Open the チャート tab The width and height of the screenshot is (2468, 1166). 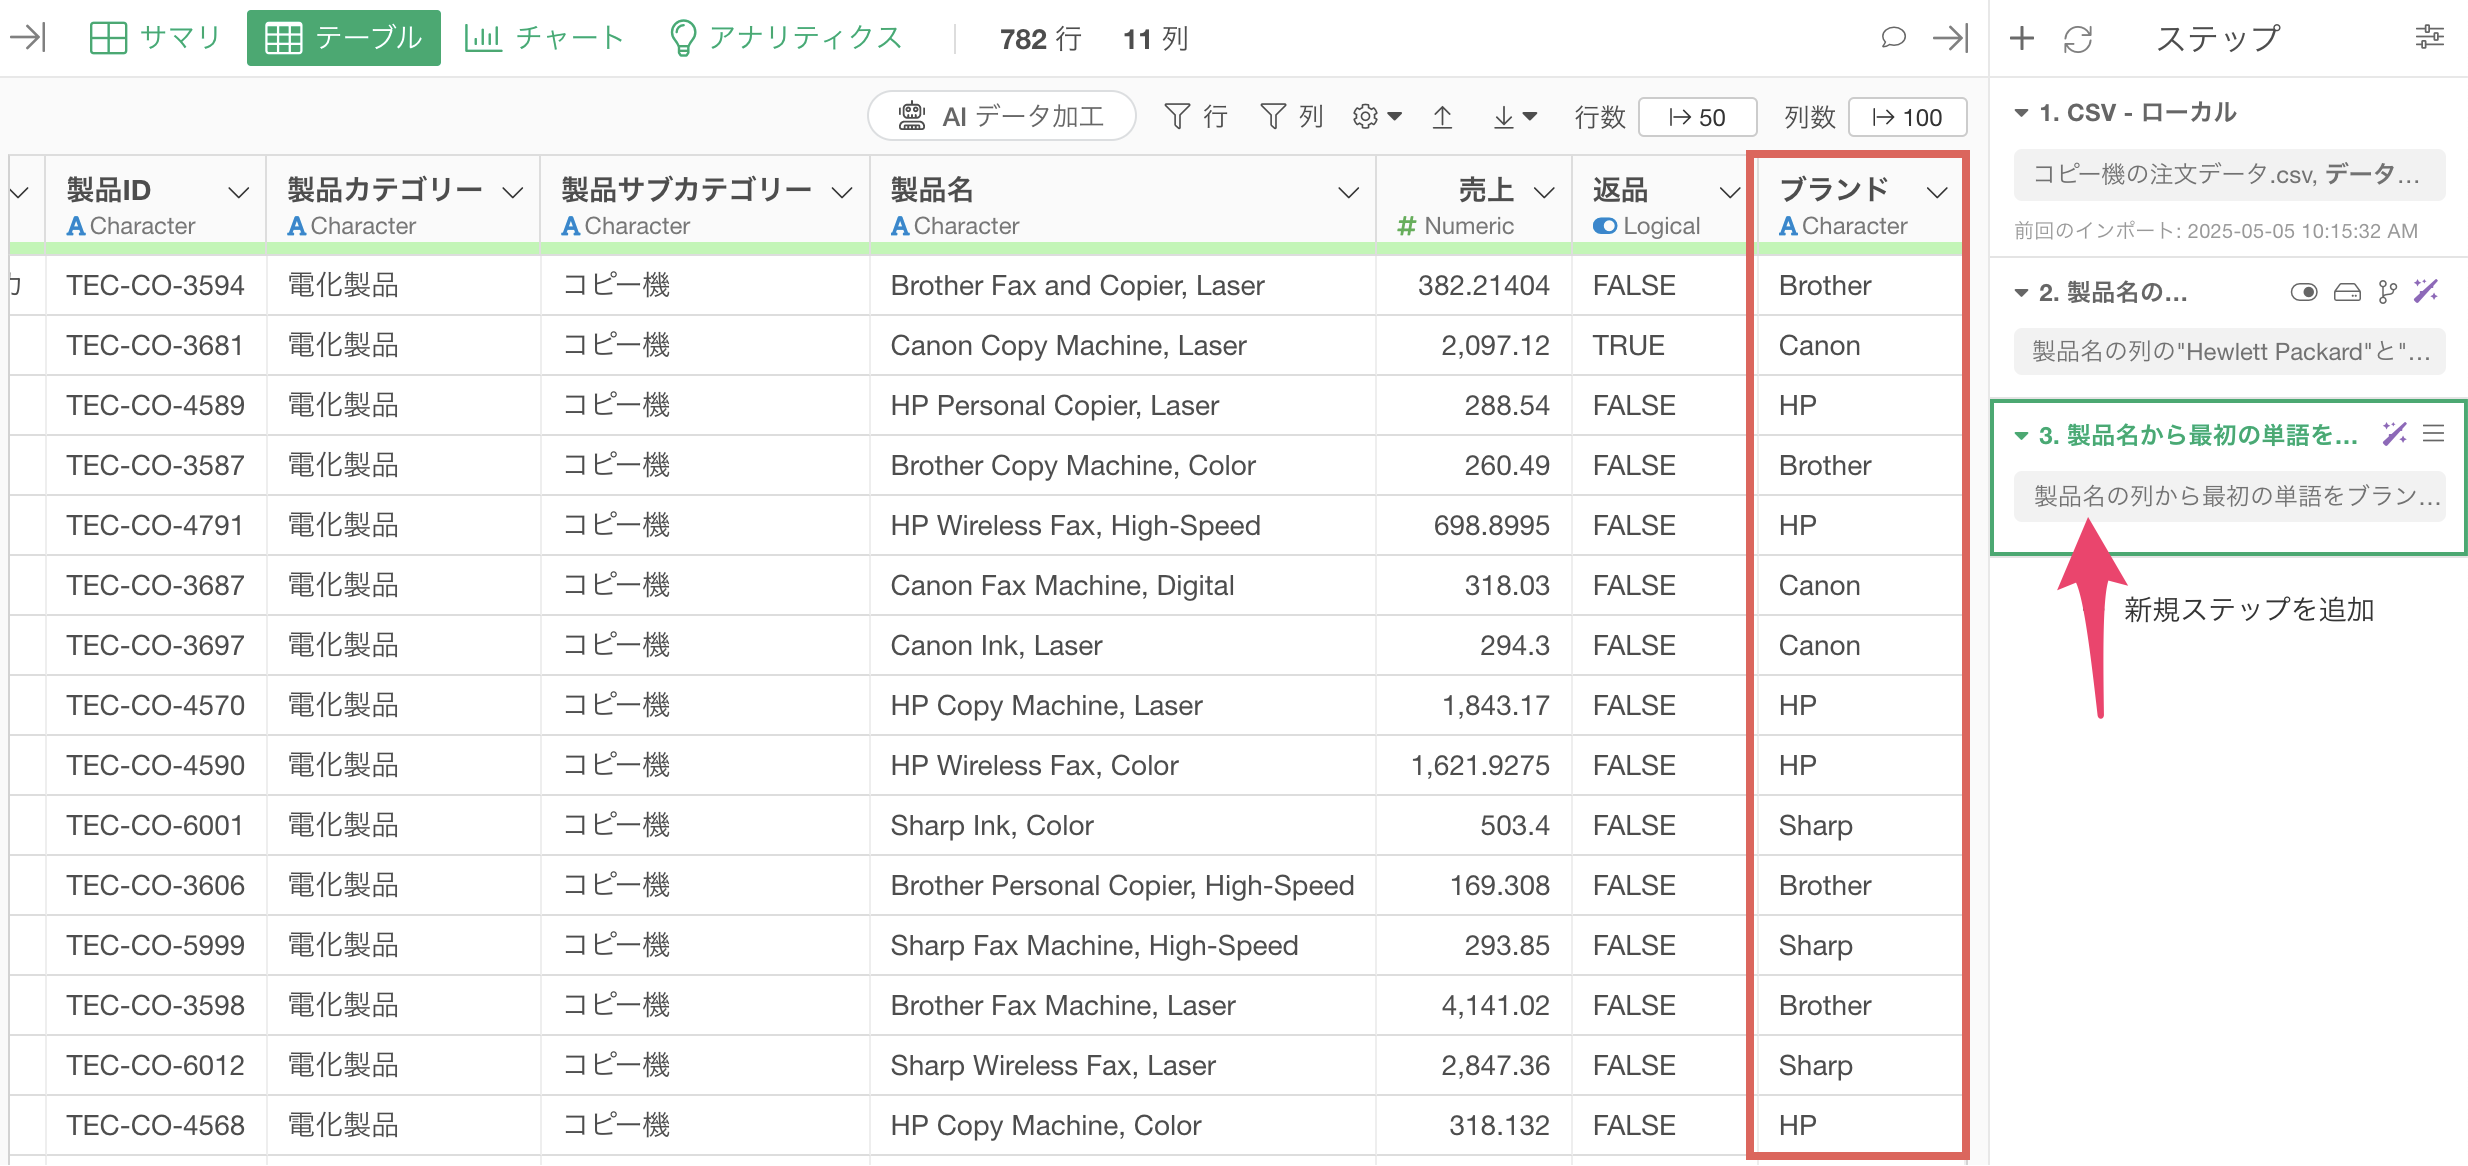[544, 38]
